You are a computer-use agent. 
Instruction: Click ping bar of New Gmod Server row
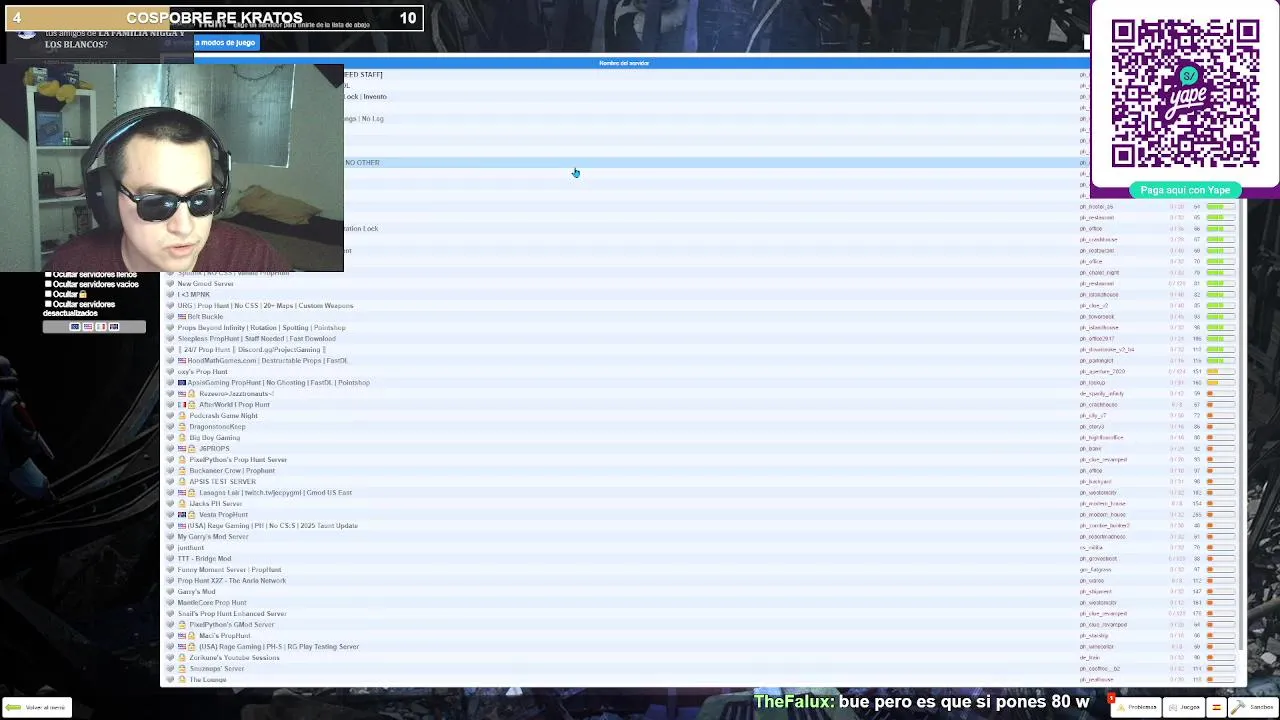point(1220,284)
